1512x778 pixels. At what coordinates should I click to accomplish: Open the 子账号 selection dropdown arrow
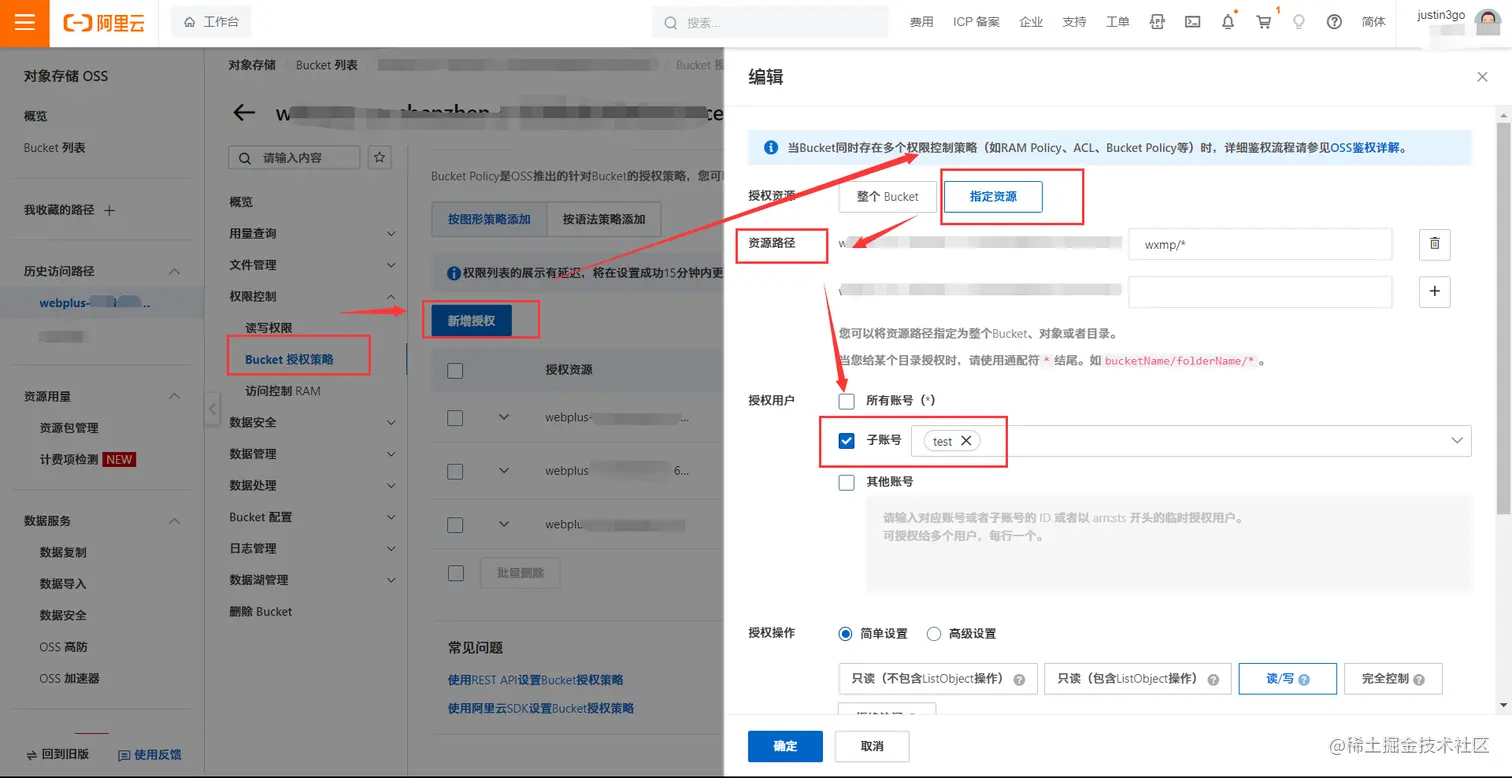pyautogui.click(x=1457, y=440)
